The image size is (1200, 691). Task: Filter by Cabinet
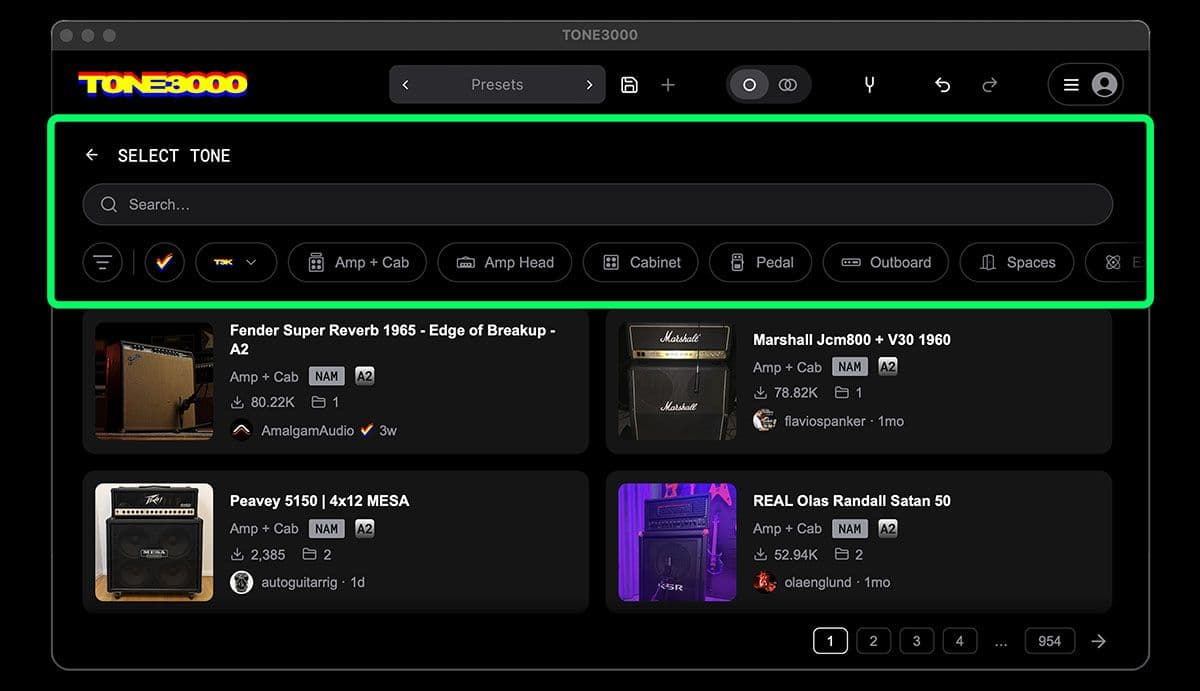tap(641, 262)
